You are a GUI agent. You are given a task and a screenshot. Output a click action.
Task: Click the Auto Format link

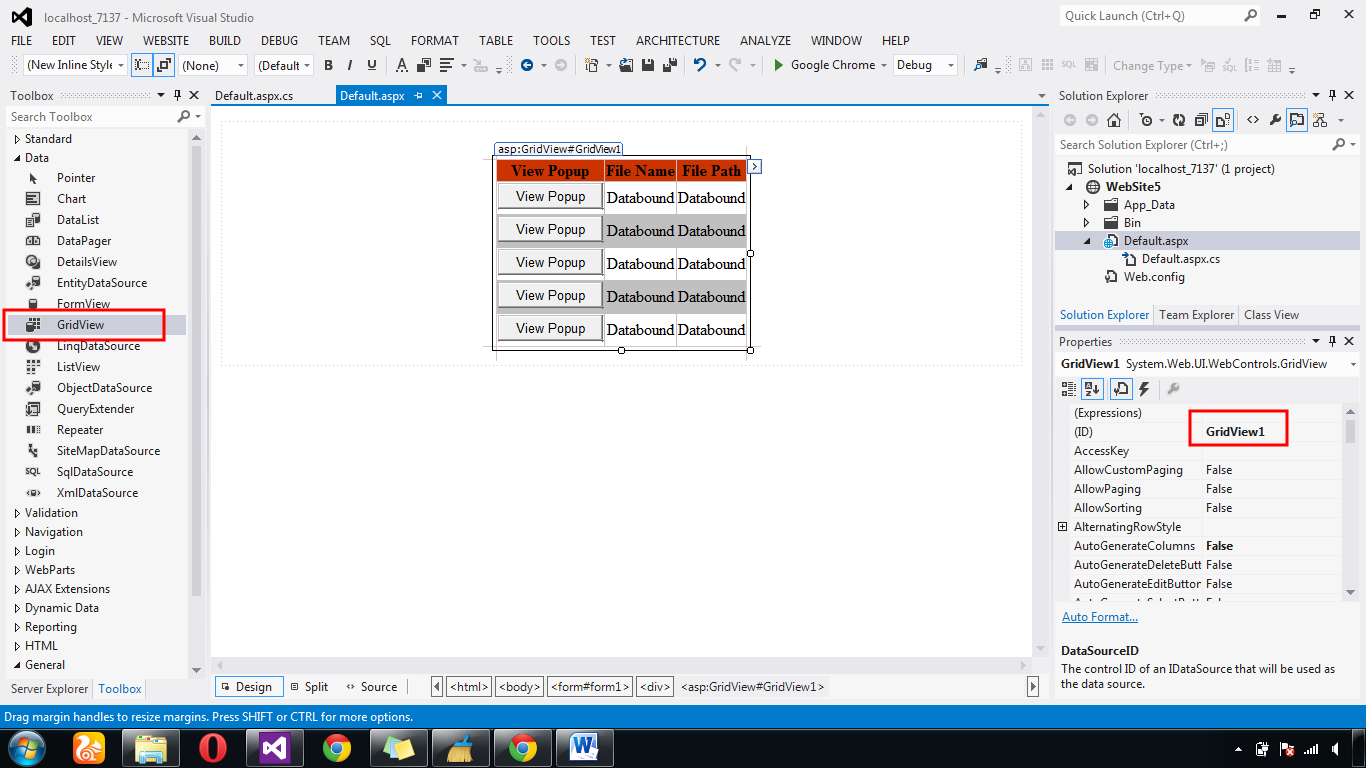point(1100,617)
